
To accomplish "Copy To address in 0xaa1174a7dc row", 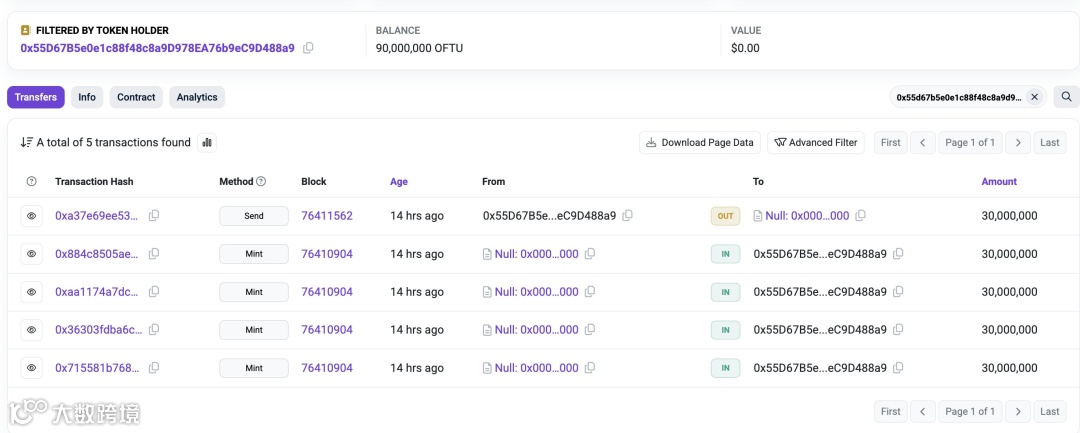I will tap(898, 292).
